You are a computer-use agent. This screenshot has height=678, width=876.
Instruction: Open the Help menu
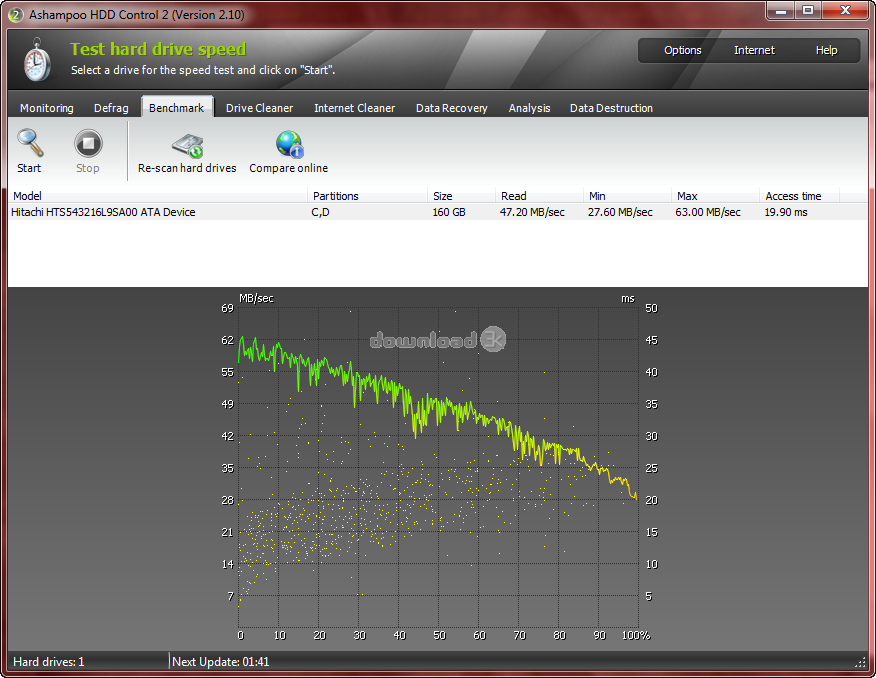click(x=826, y=50)
